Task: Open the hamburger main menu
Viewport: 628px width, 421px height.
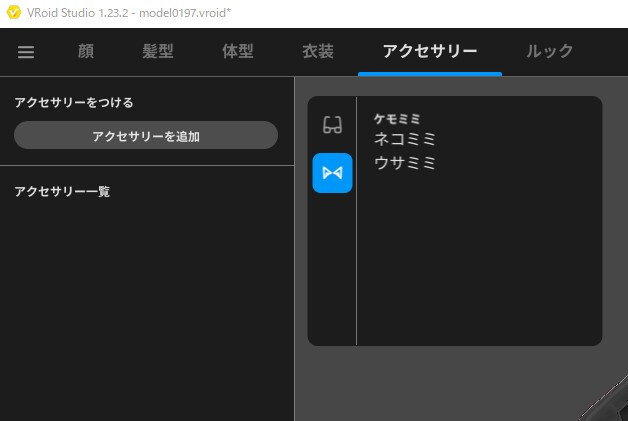Action: [x=26, y=53]
